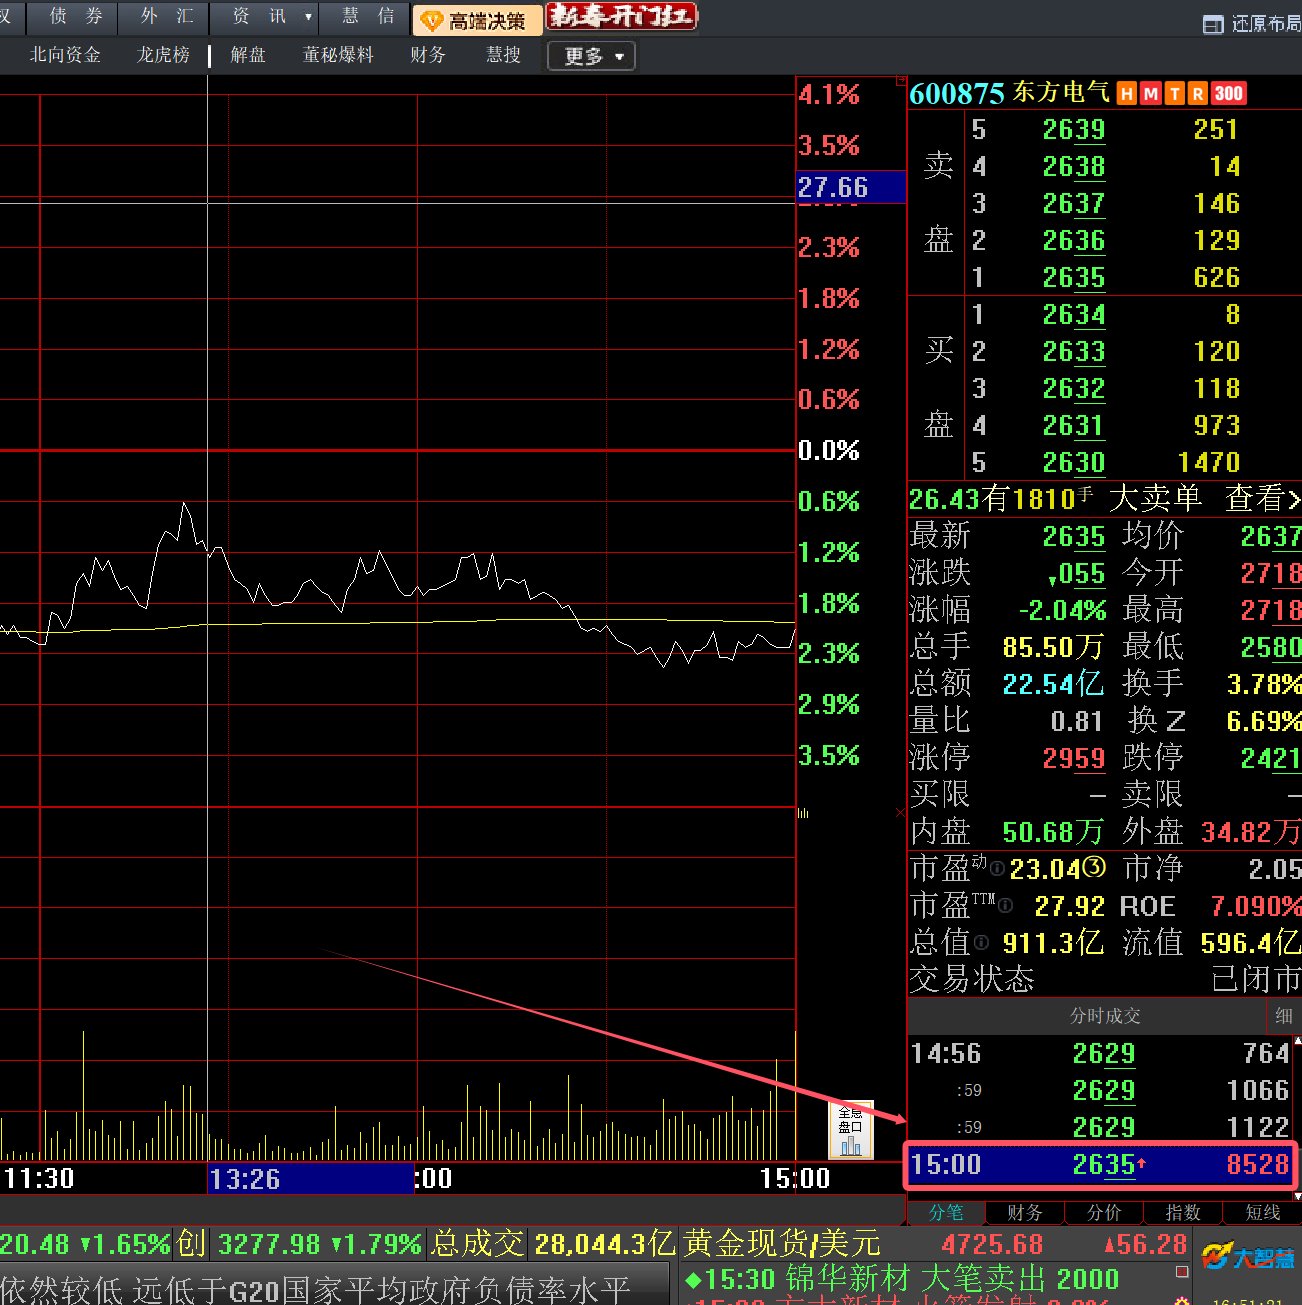The height and width of the screenshot is (1305, 1302).
Task: Click buy level 4 volume 973
Action: (1217, 426)
